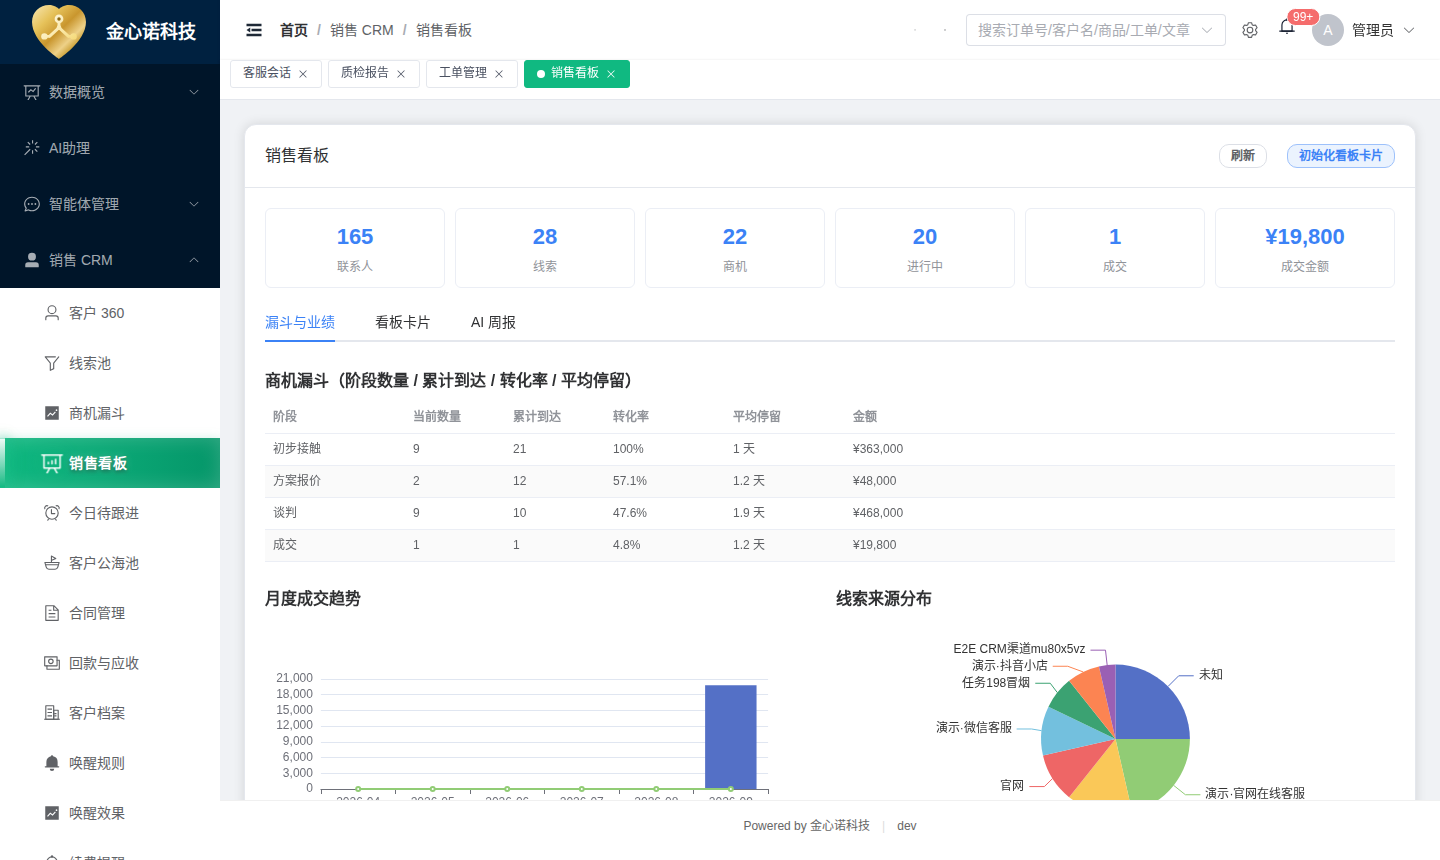Click the ¥468,000 amount in 谈判 row
Image resolution: width=1440 pixels, height=860 pixels.
878,513
